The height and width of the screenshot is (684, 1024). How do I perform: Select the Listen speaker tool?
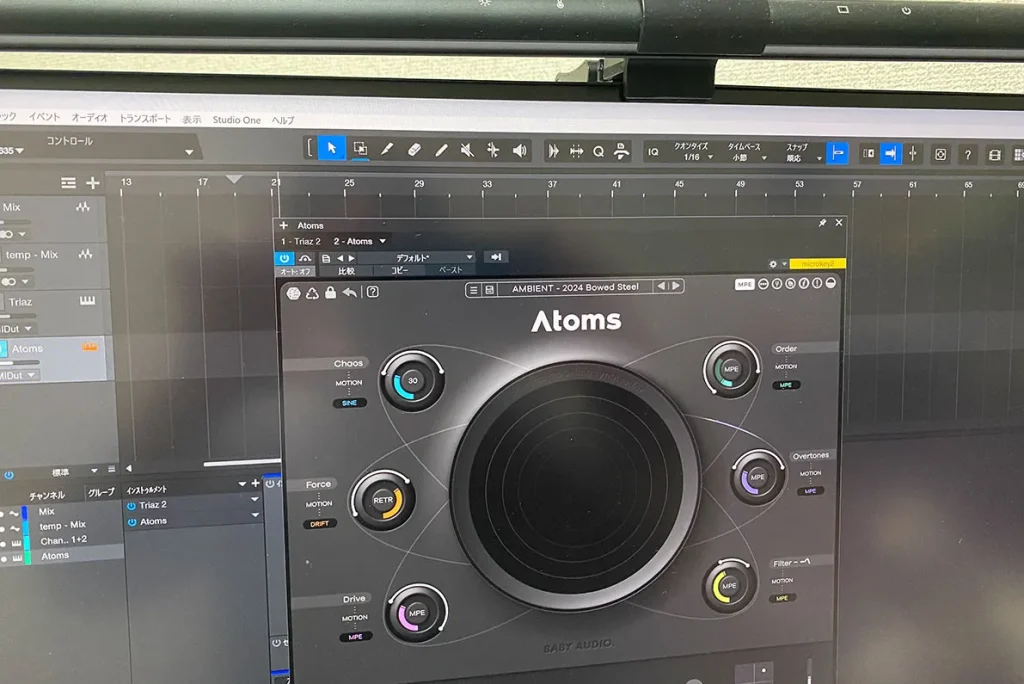(520, 150)
